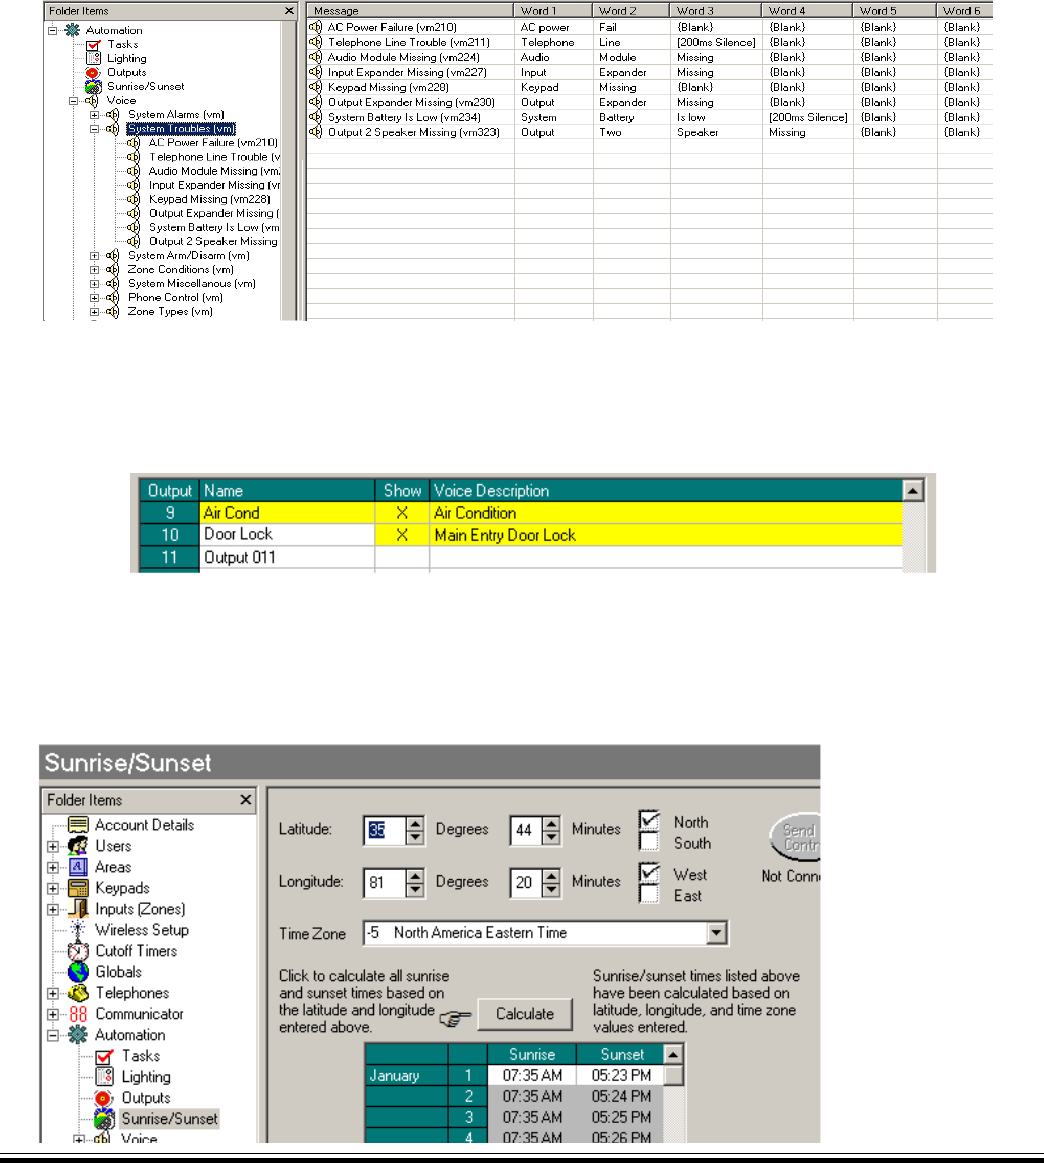Select System Battery Is Low tree item
This screenshot has width=1044, height=1163.
pyautogui.click(x=214, y=228)
